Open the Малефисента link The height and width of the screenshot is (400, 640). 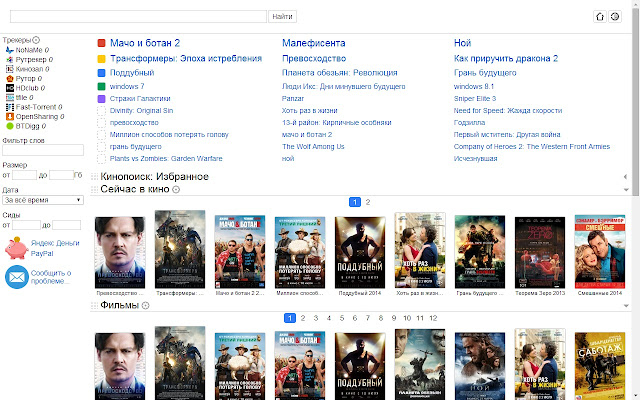coord(313,43)
